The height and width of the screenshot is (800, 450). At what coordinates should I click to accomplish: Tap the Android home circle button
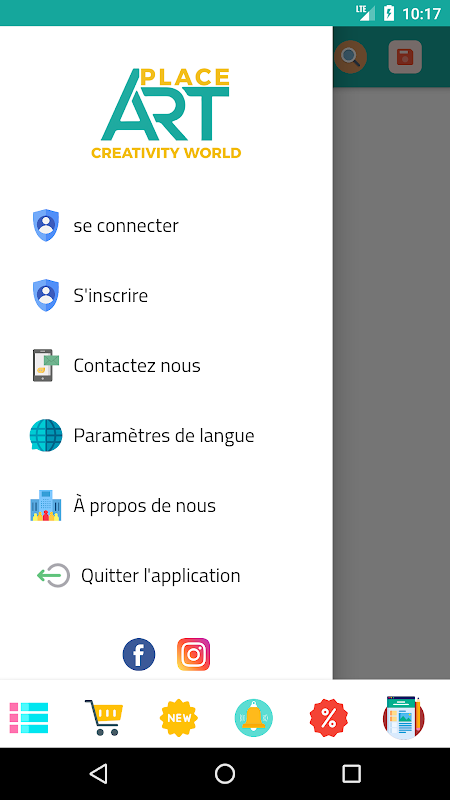point(225,773)
